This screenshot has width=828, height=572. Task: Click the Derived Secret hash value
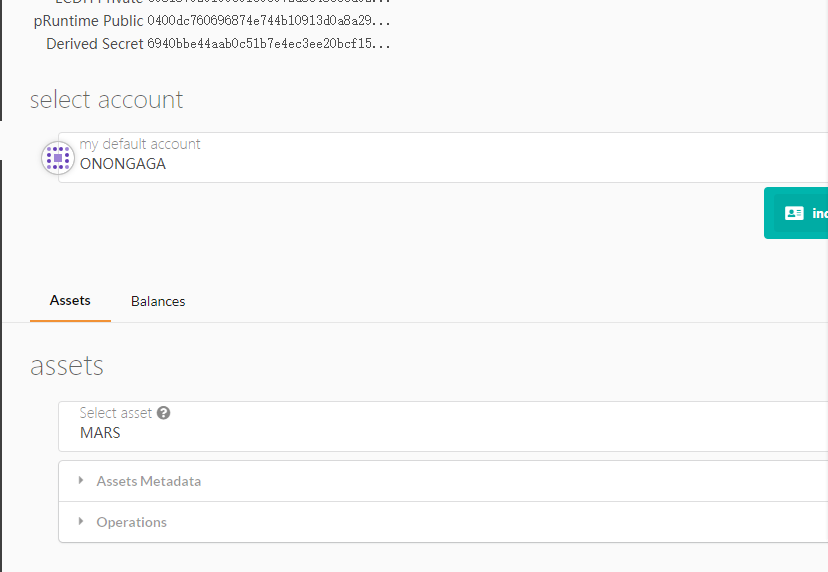[268, 44]
